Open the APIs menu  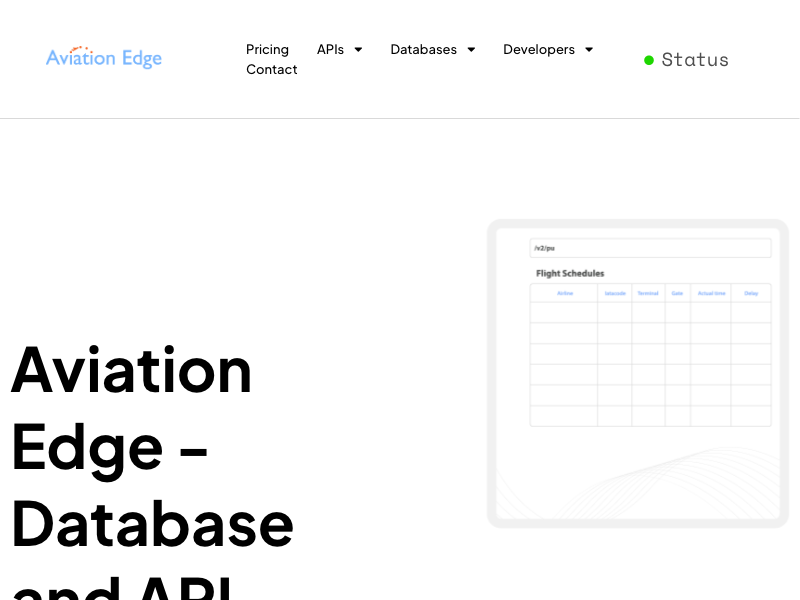tap(330, 49)
